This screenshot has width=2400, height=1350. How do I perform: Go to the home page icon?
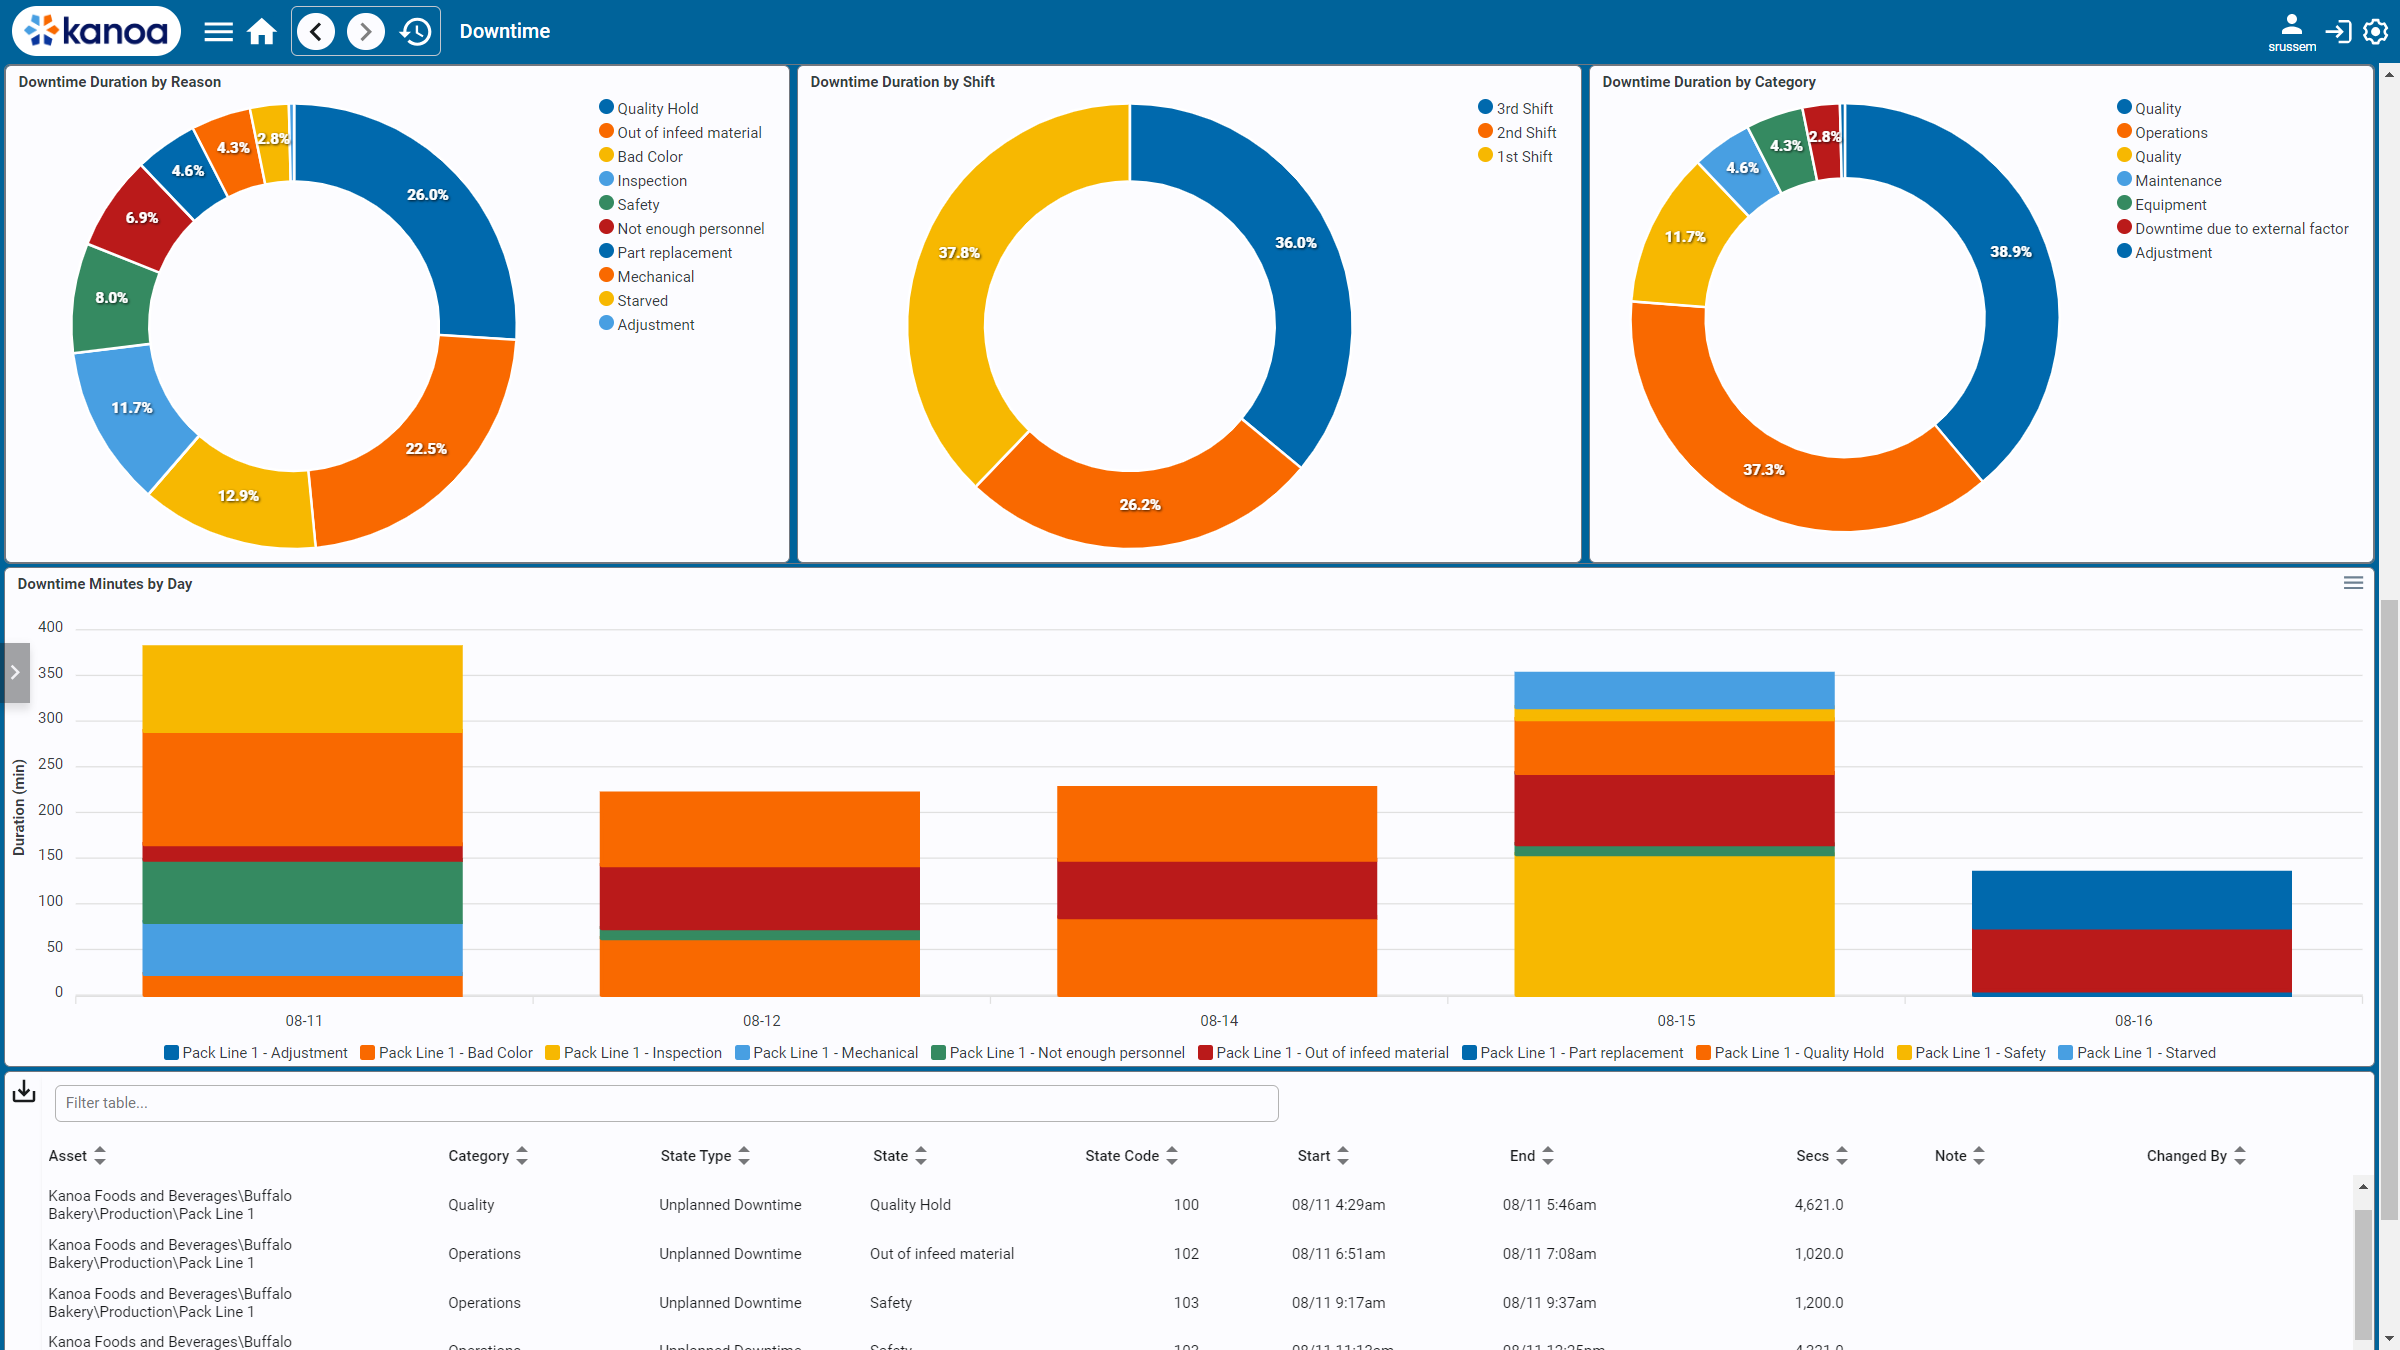[262, 32]
